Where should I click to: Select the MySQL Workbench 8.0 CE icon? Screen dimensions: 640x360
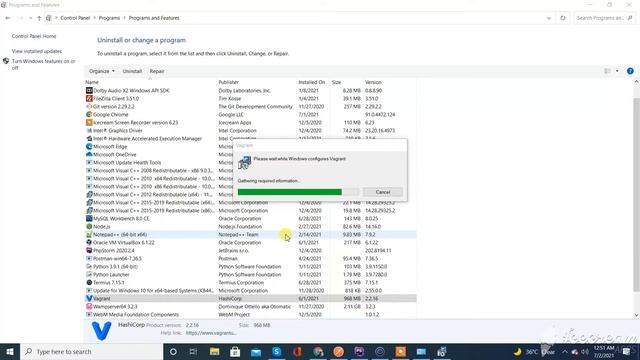point(89,218)
